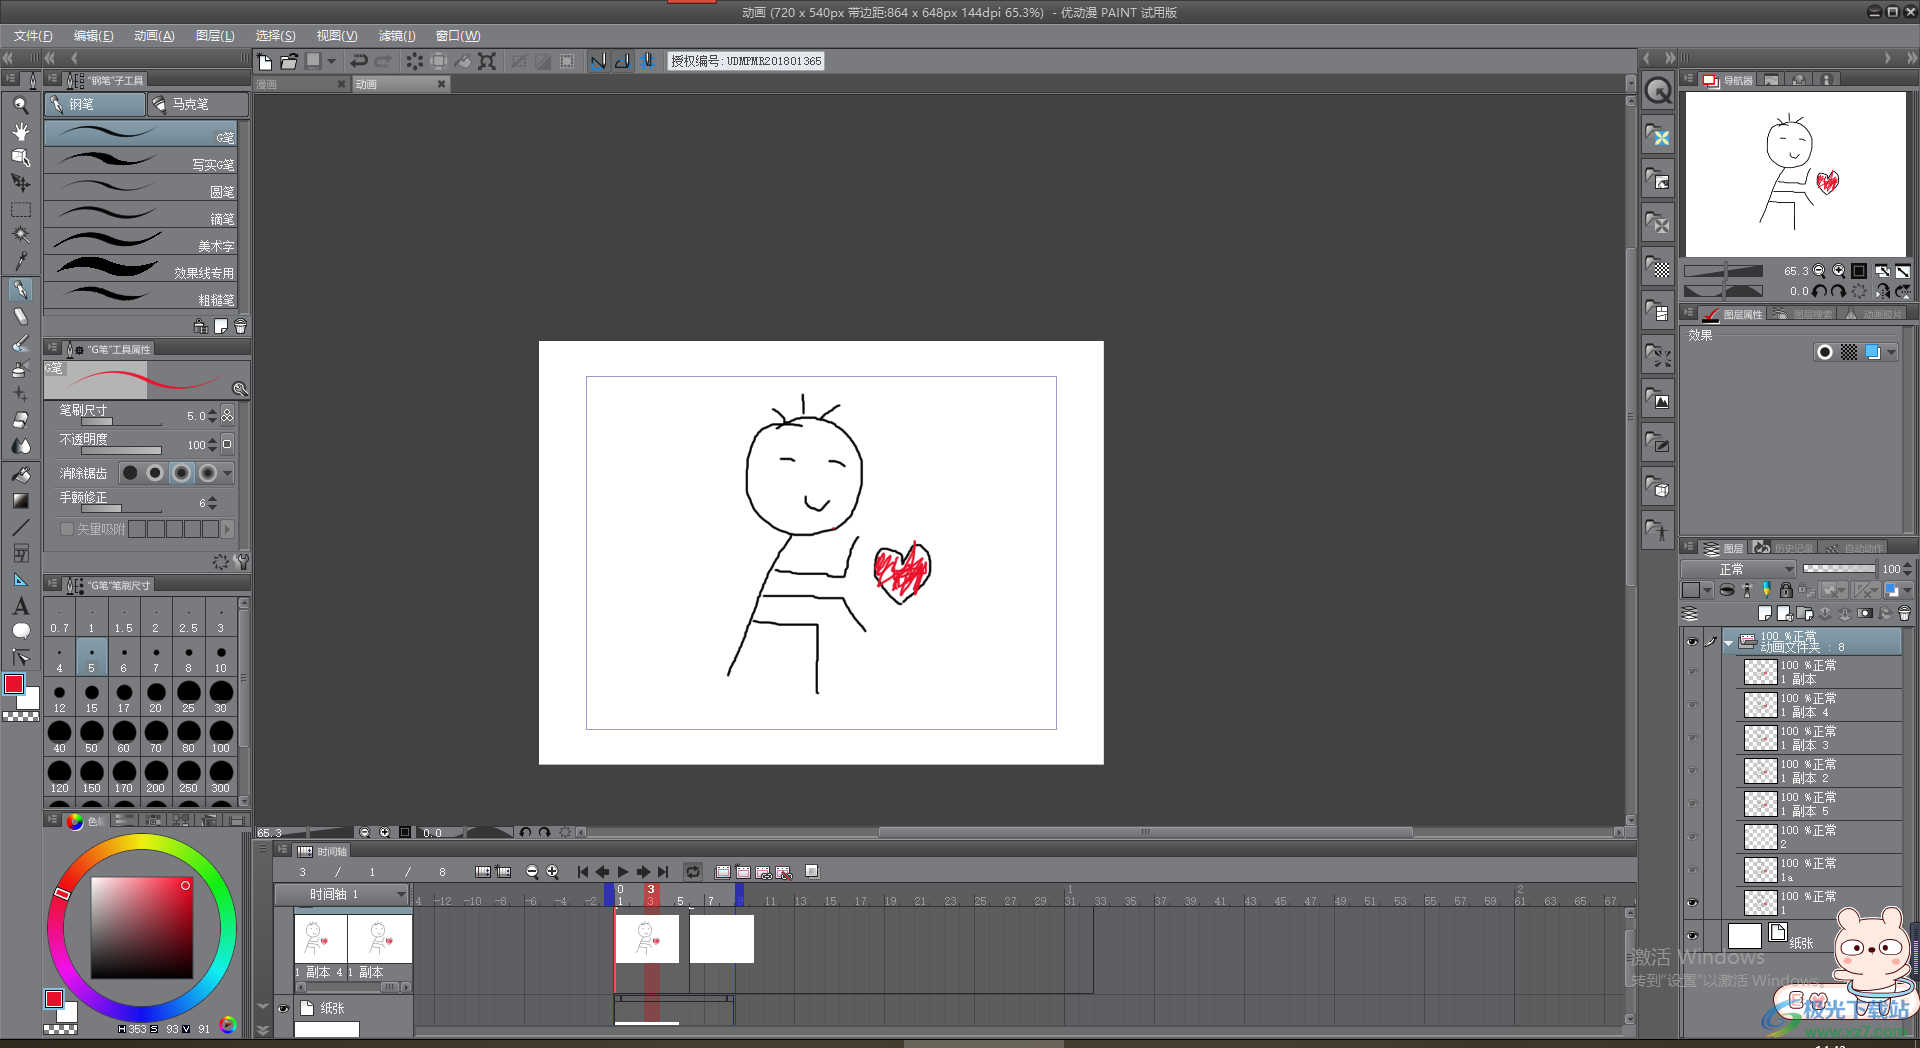Screen dimensions: 1920x1048
Task: Delete sub tool with trash icon
Action: point(240,327)
